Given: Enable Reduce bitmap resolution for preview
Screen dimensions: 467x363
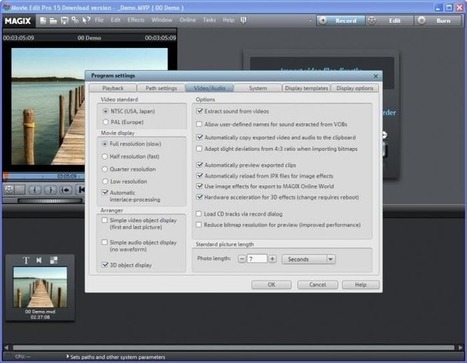Looking at the screenshot, I should [x=199, y=225].
